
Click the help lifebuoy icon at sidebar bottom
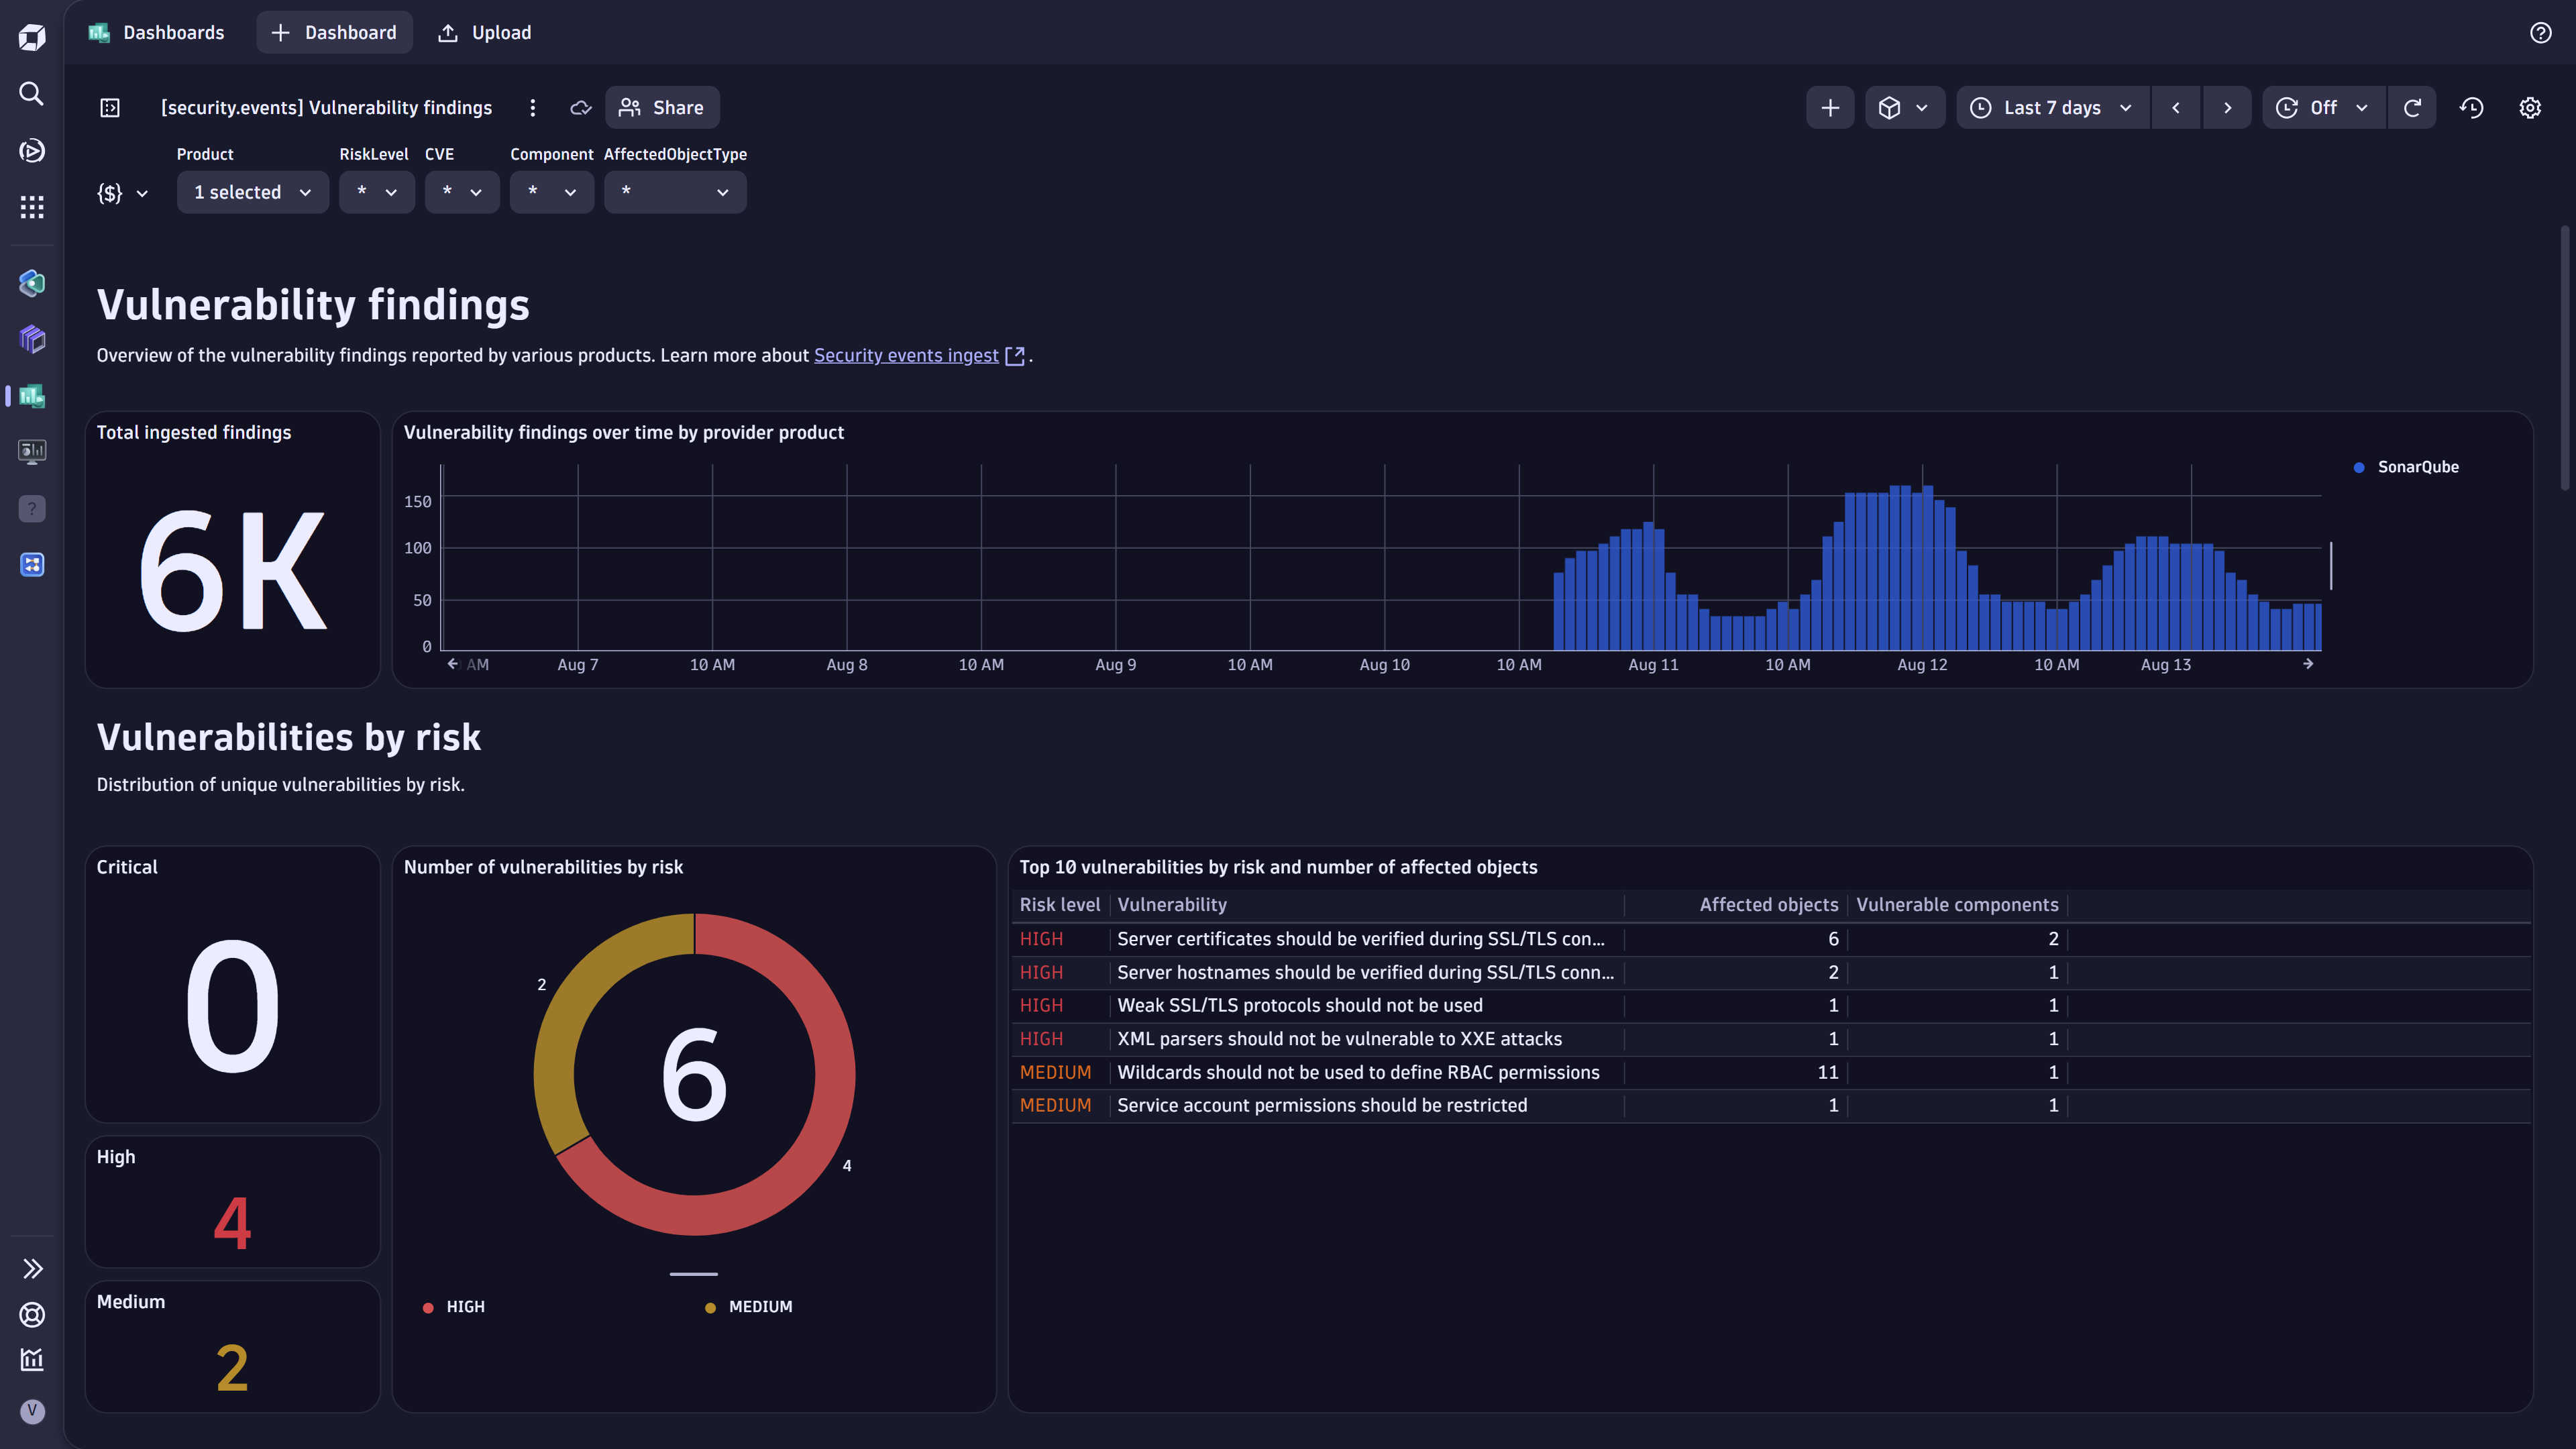point(31,1315)
